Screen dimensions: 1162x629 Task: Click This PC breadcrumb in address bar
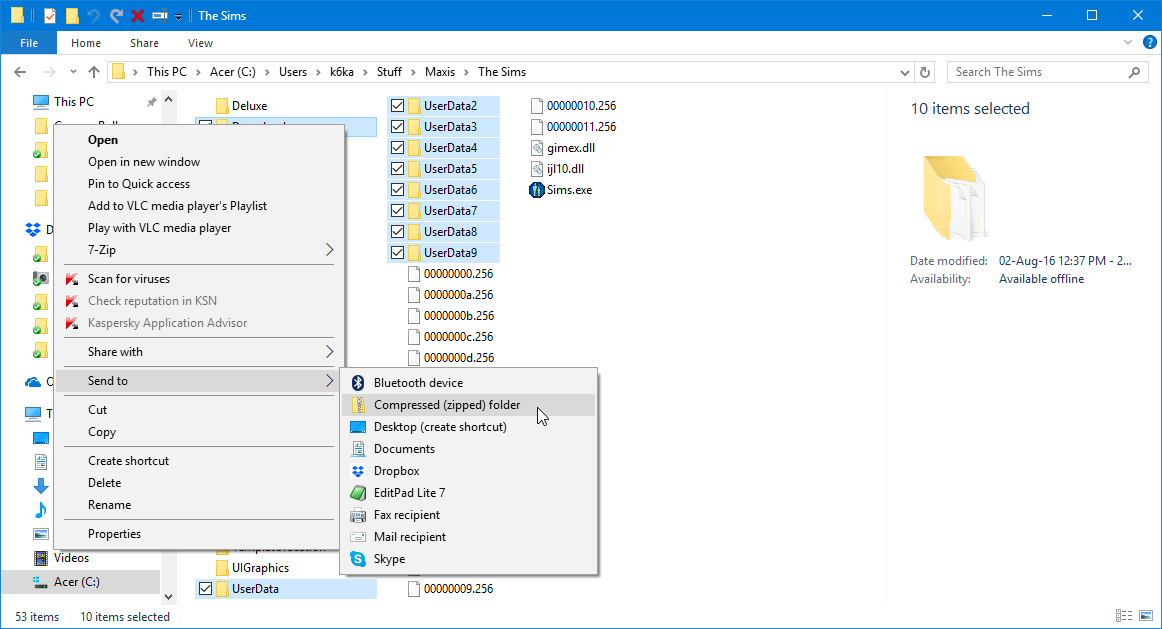(167, 72)
